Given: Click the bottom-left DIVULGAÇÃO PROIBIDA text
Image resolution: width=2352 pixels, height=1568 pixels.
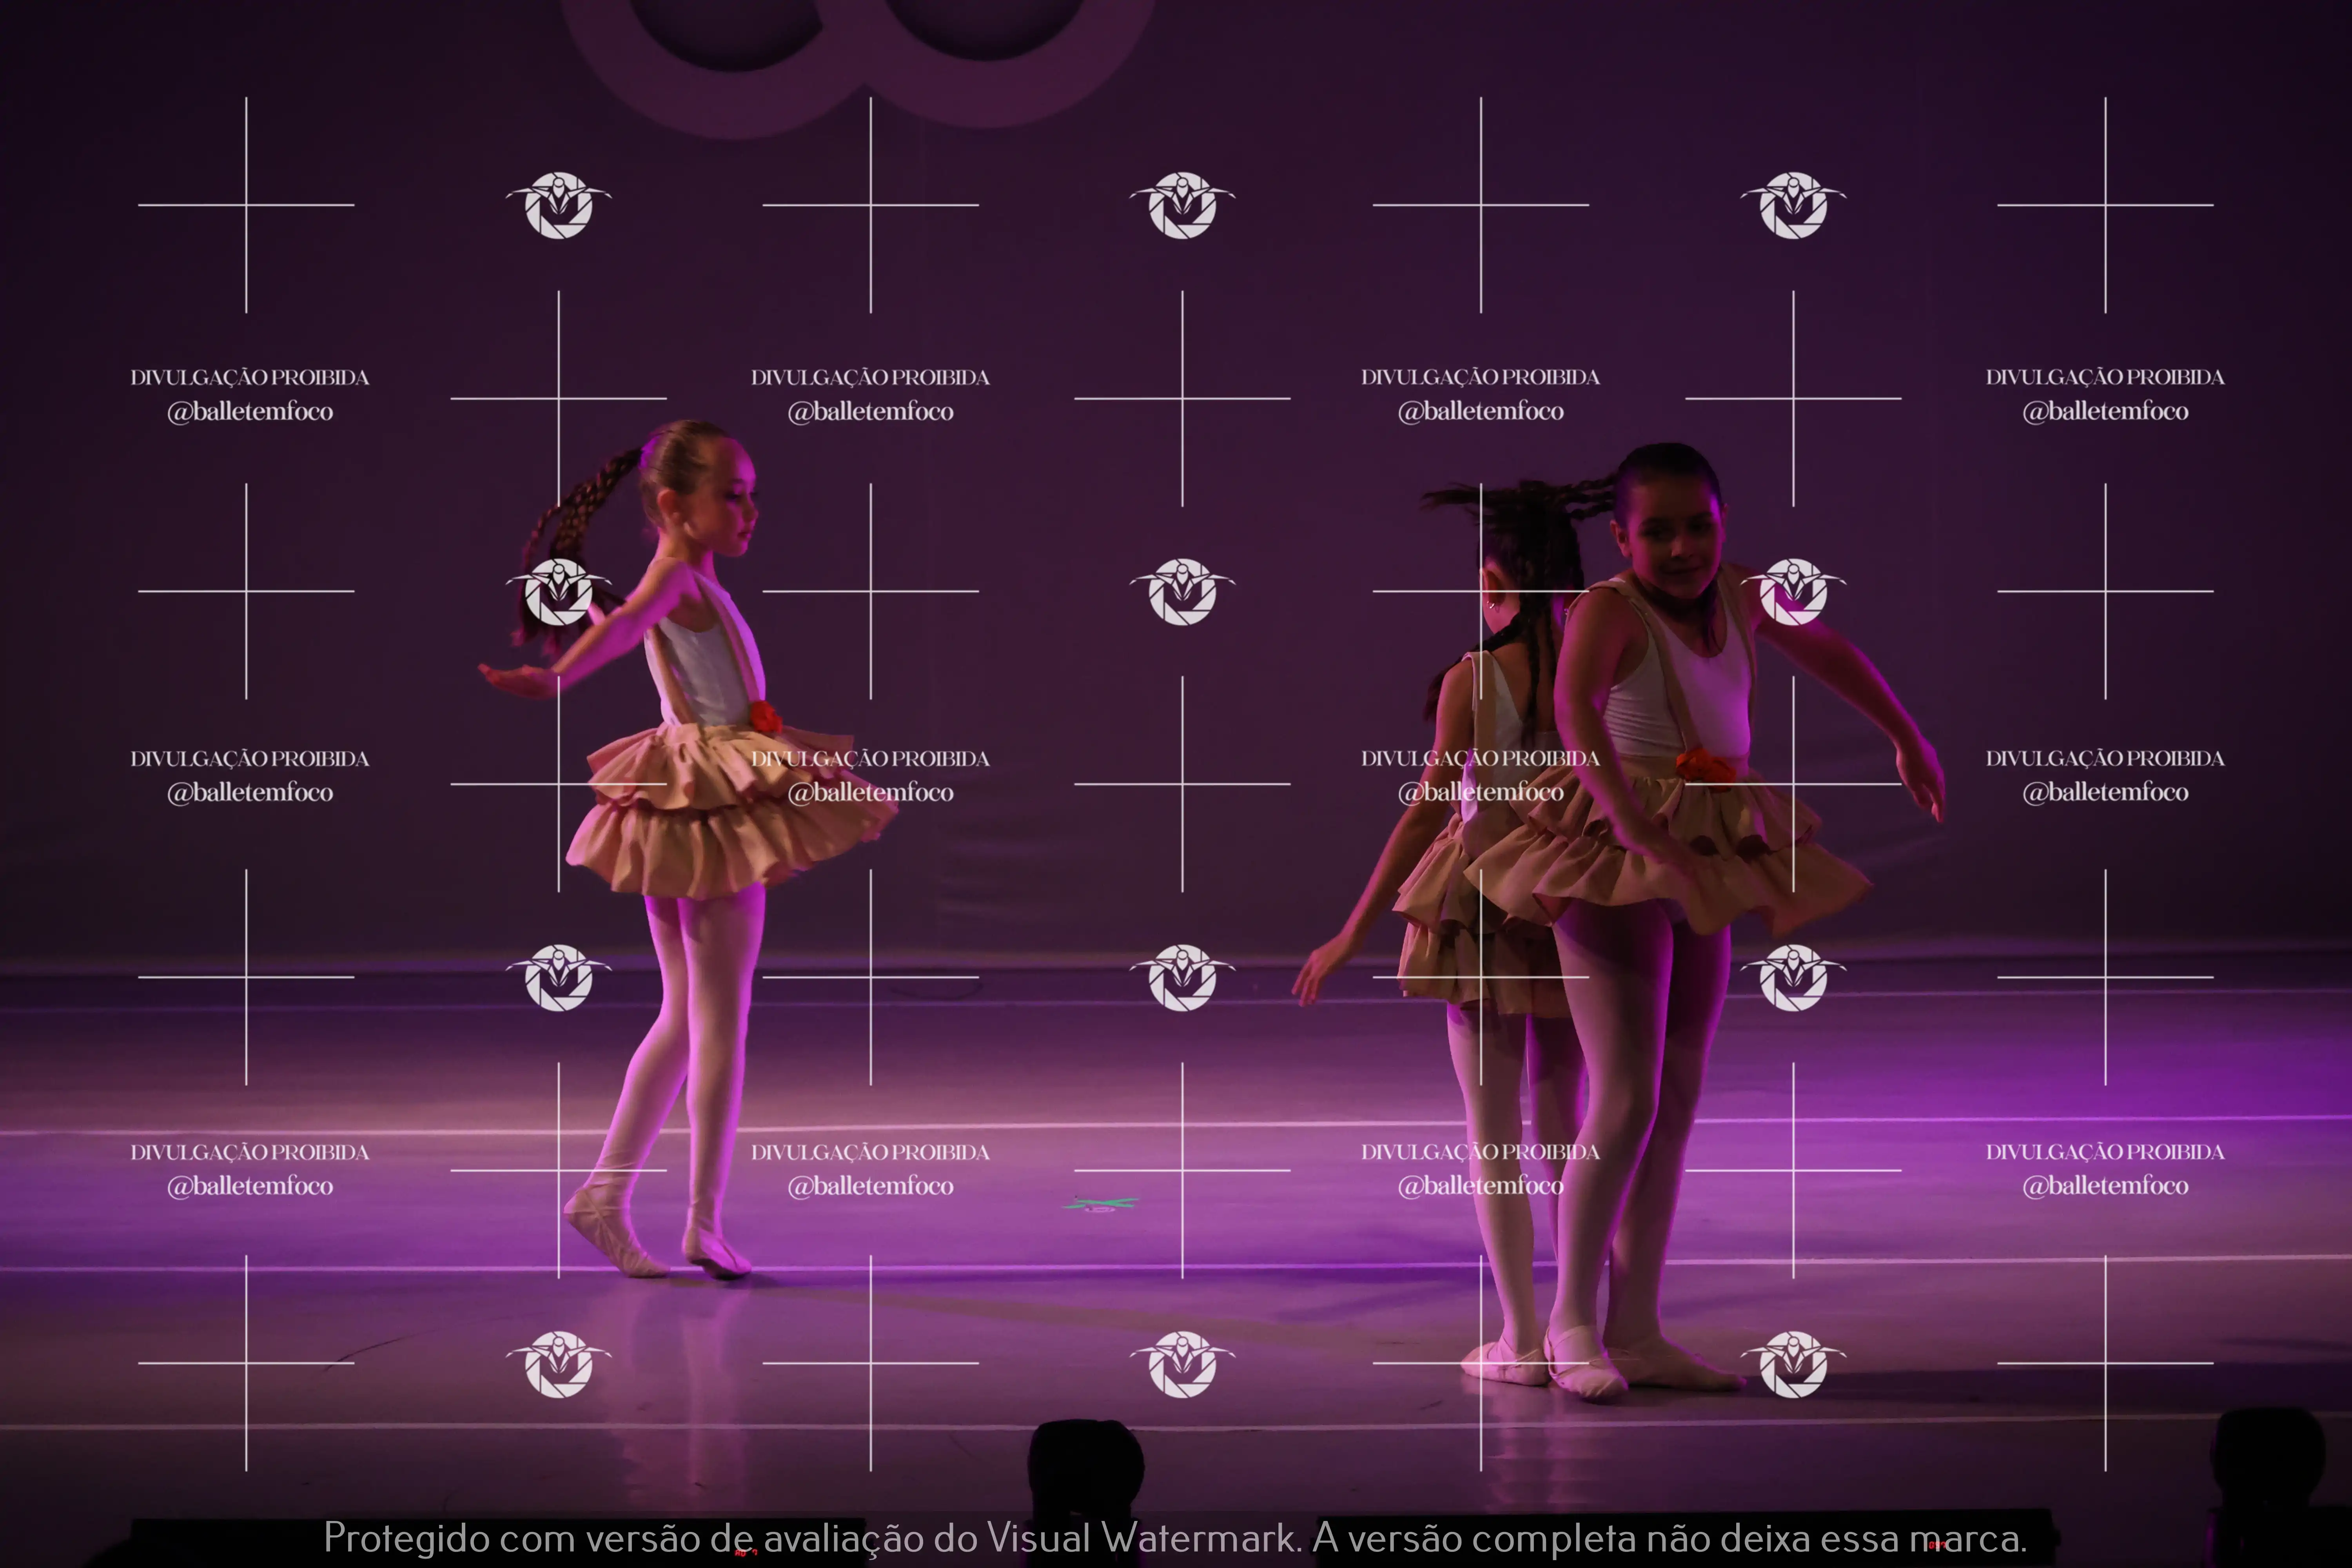Looking at the screenshot, I should 250,1152.
